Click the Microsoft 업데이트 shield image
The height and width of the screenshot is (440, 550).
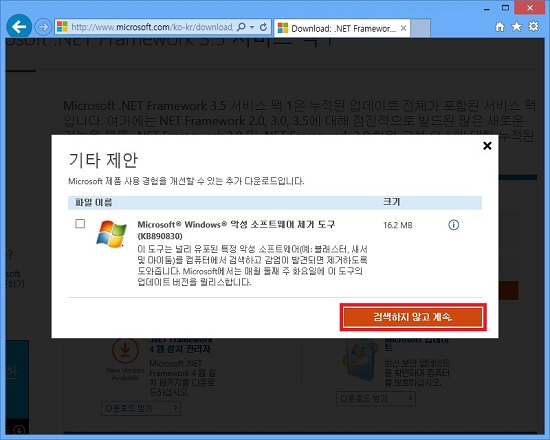[x=360, y=361]
